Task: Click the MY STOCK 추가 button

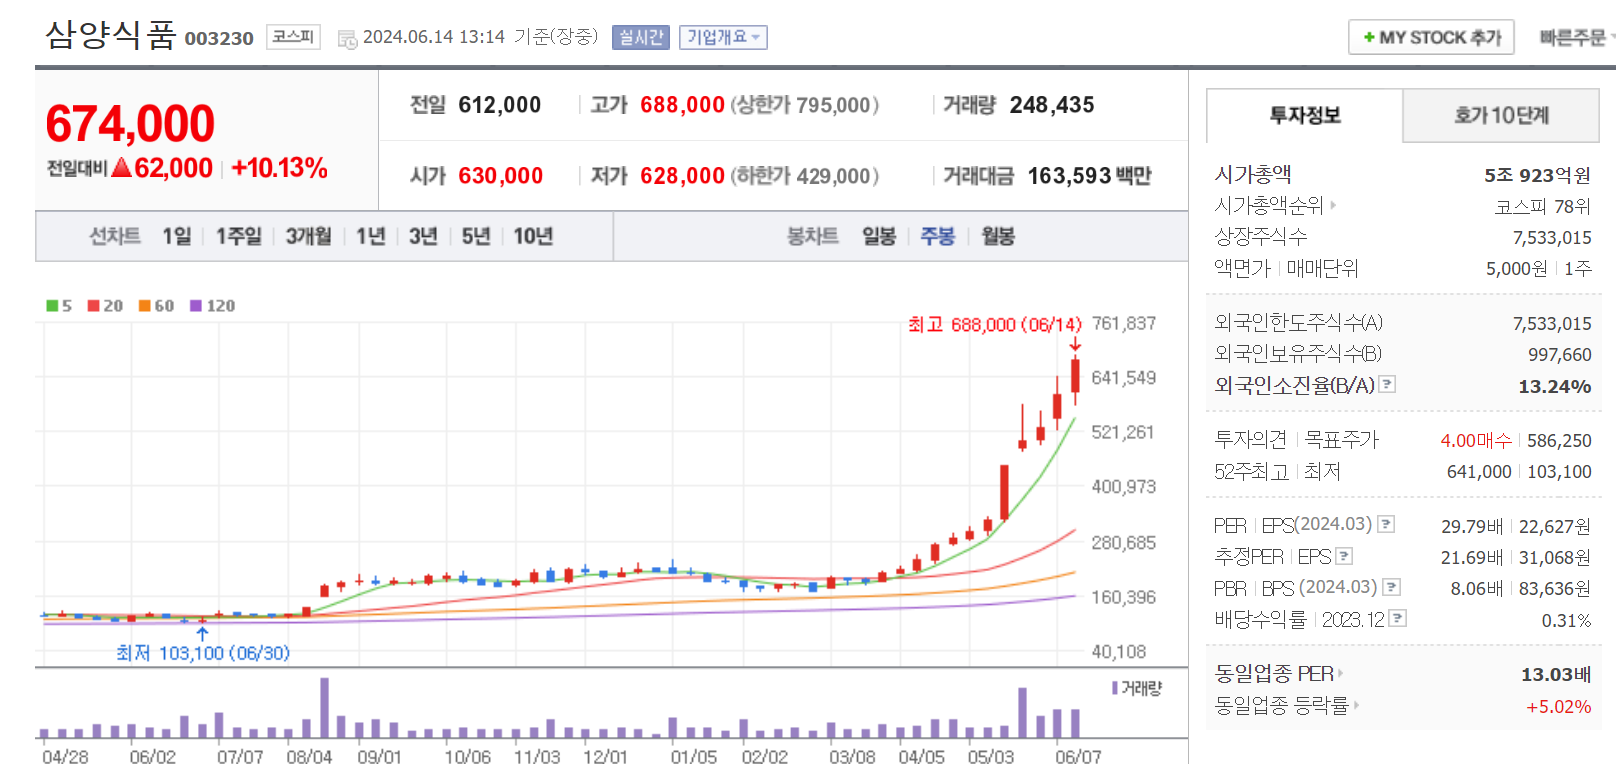Action: pyautogui.click(x=1431, y=37)
